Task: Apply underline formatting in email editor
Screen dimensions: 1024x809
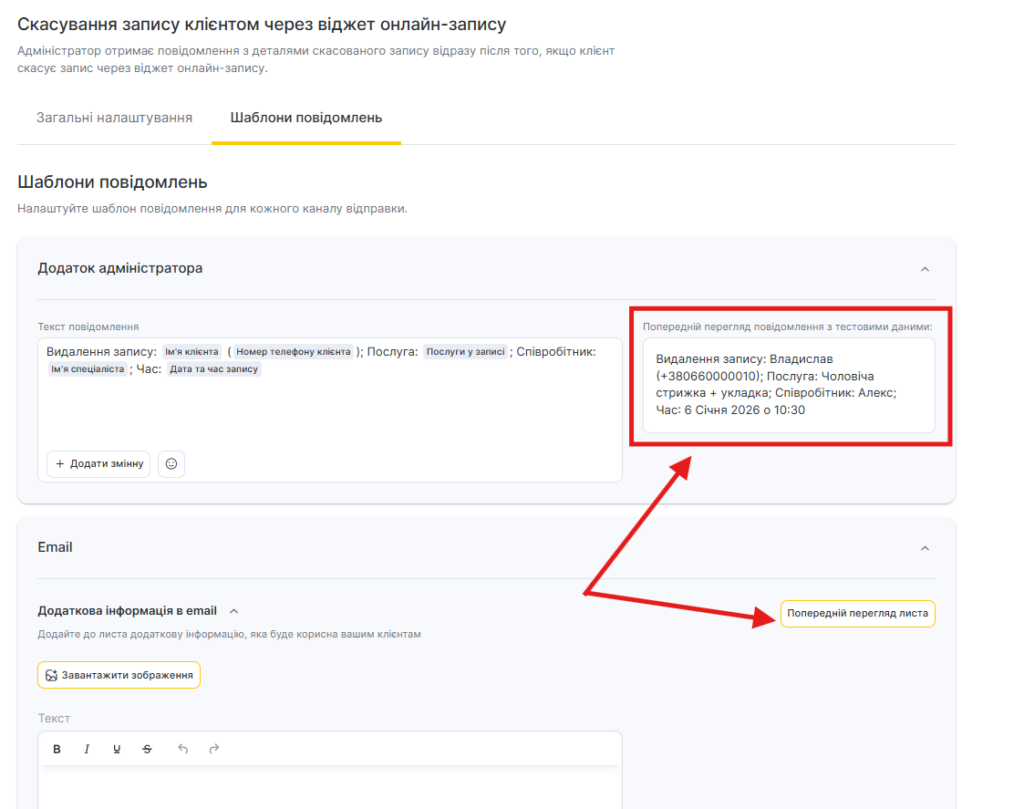Action: [x=117, y=749]
